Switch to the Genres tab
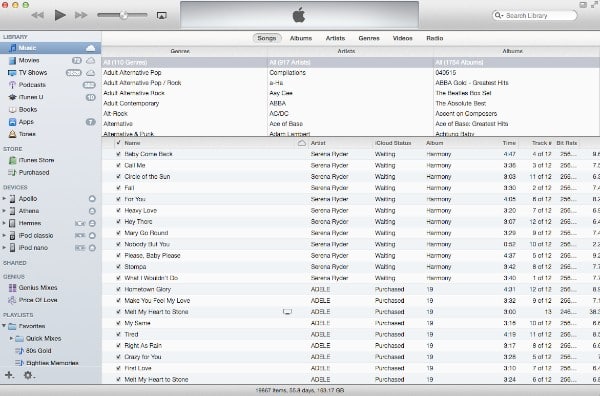This screenshot has width=600, height=396. 369,38
